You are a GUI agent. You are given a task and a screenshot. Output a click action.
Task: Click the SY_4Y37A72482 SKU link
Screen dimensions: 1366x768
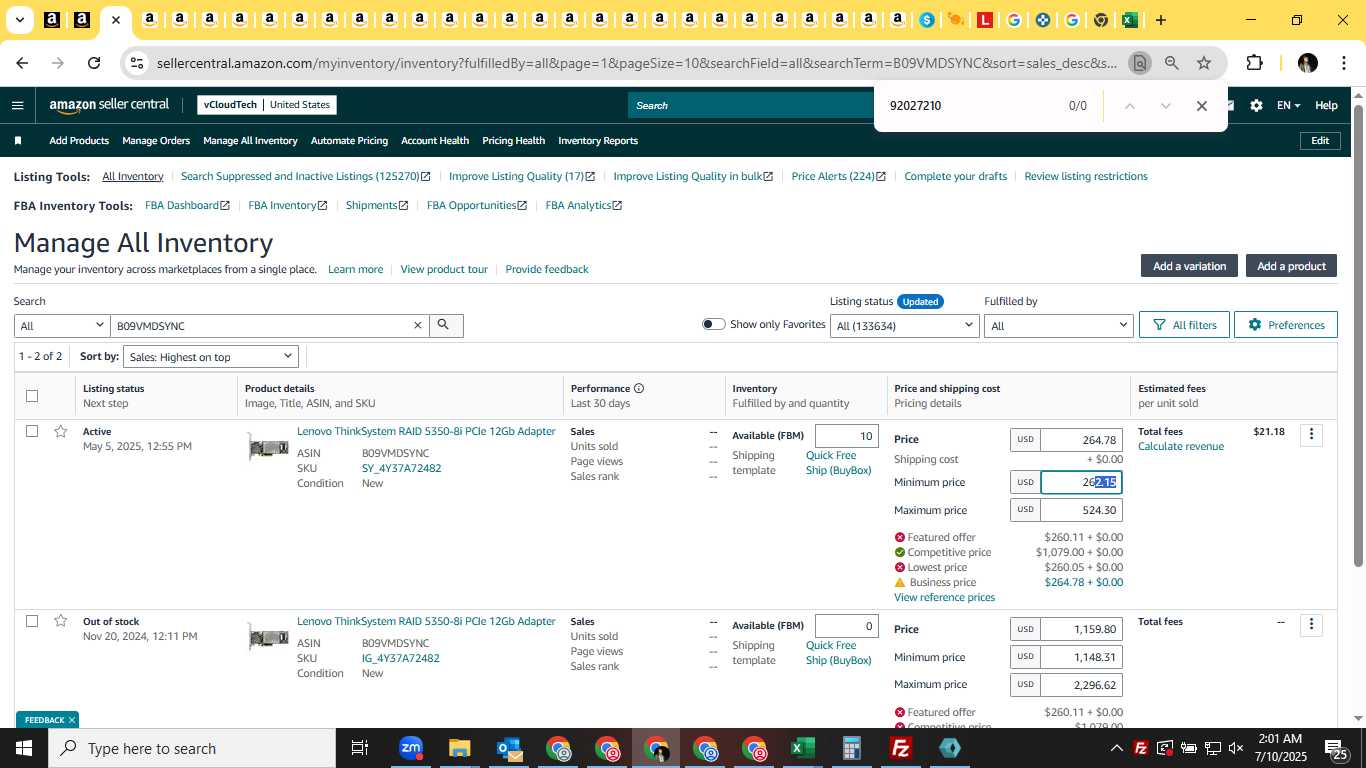(401, 468)
